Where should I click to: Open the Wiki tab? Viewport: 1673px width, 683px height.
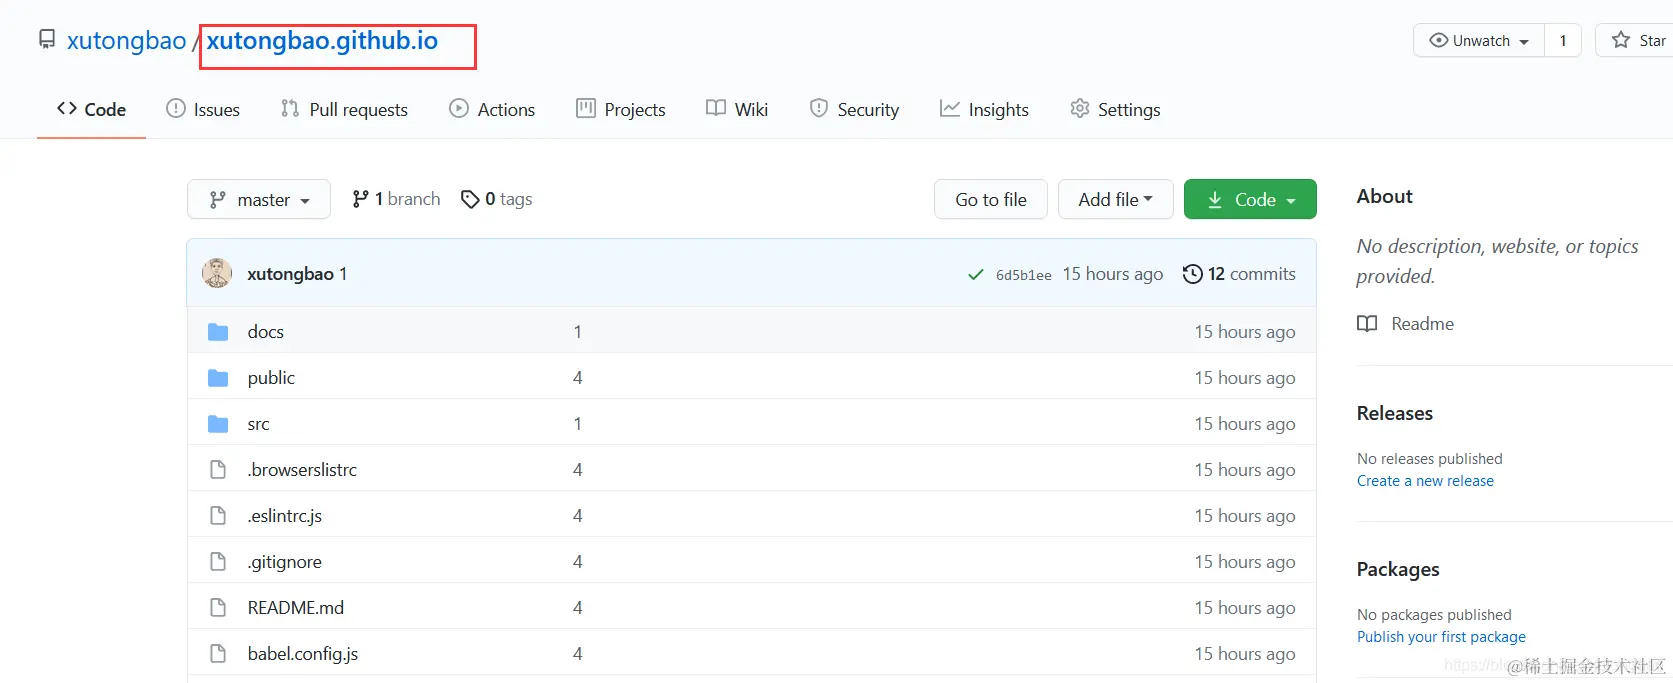point(737,109)
